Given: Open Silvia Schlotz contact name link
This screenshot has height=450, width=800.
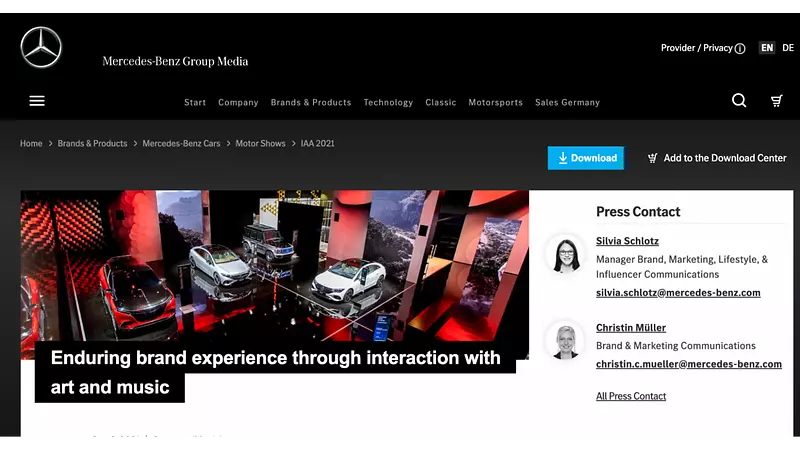Looking at the screenshot, I should click(627, 241).
